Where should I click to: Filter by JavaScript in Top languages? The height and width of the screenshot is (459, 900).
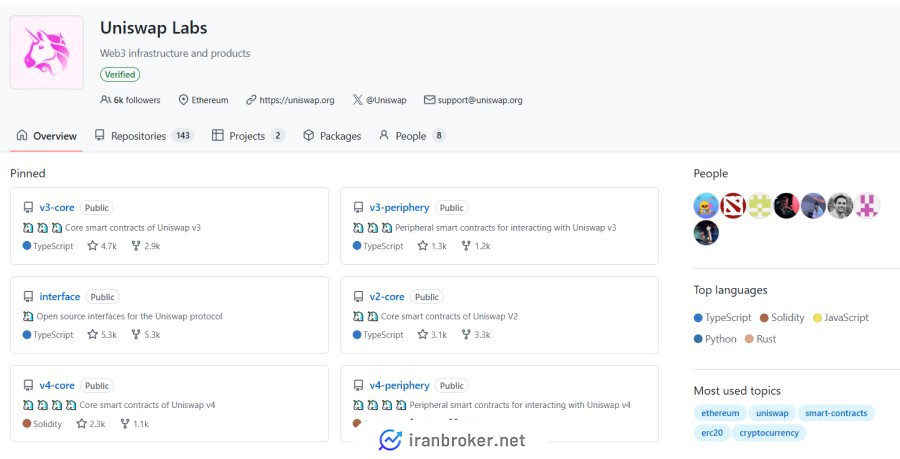point(841,317)
